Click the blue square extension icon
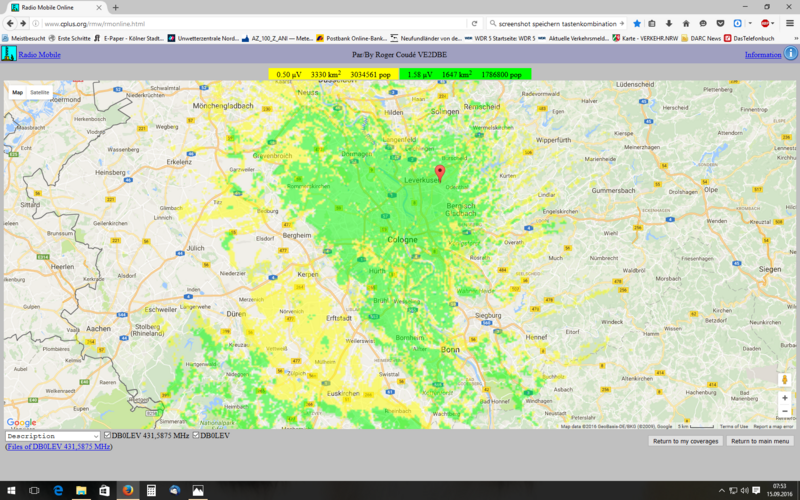 click(x=737, y=23)
